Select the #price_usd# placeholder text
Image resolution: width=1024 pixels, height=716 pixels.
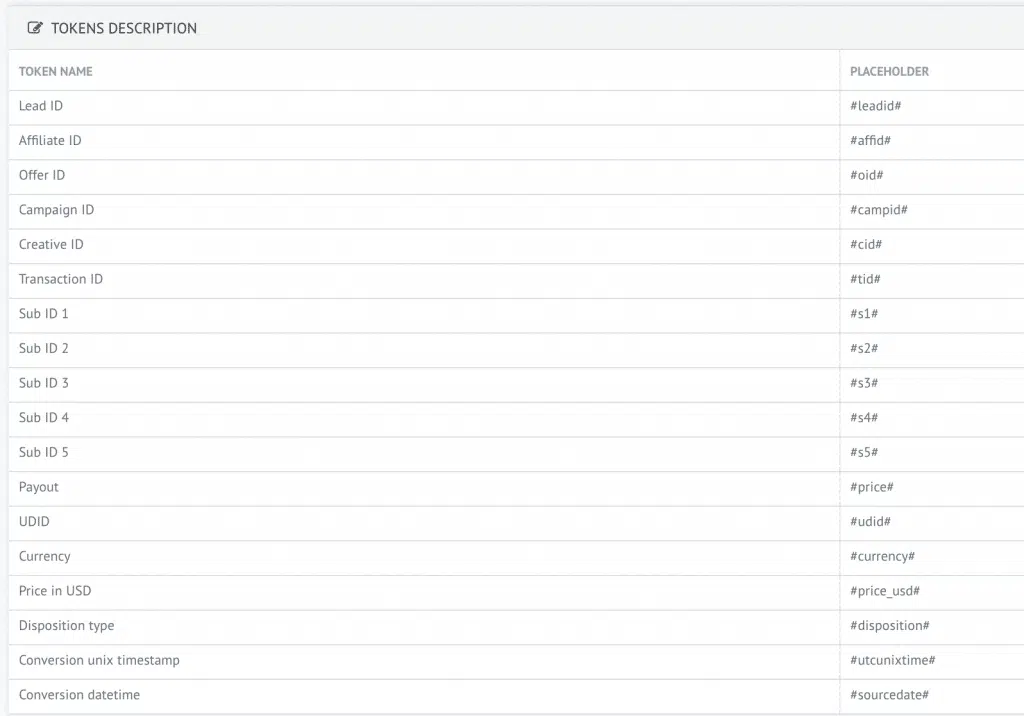[x=885, y=591]
